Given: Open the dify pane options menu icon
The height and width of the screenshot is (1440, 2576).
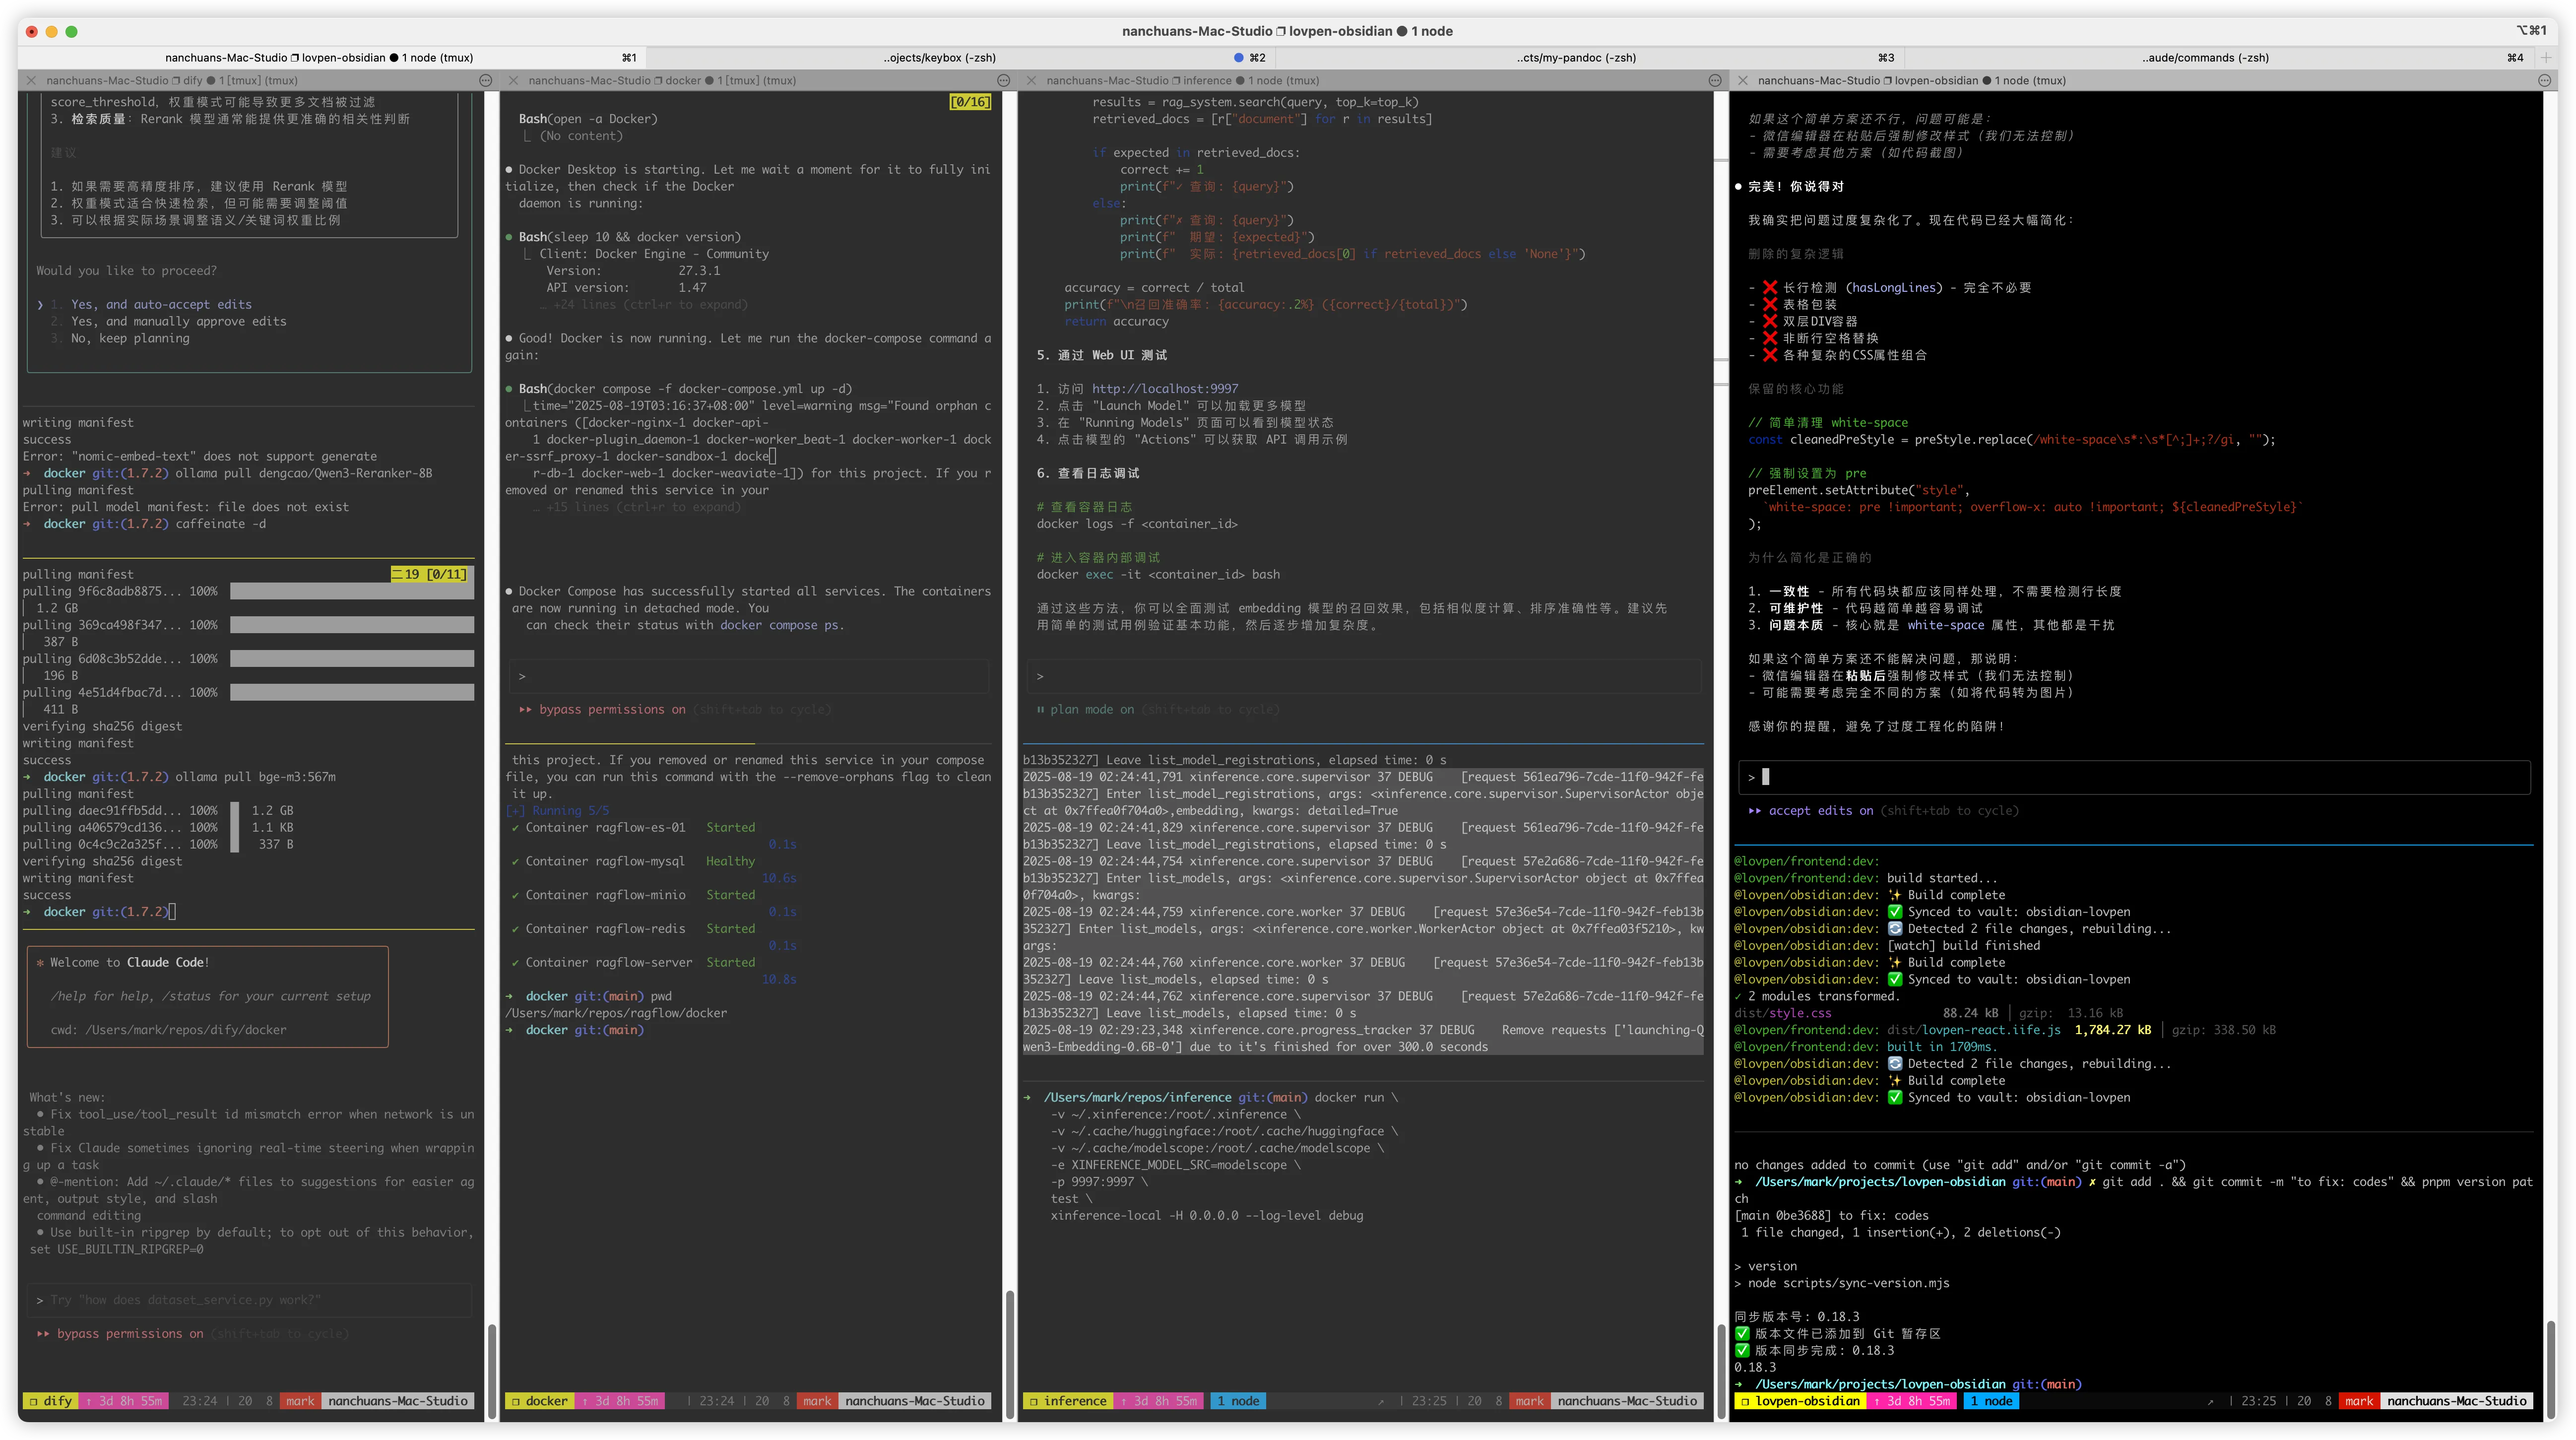Looking at the screenshot, I should click(x=486, y=80).
